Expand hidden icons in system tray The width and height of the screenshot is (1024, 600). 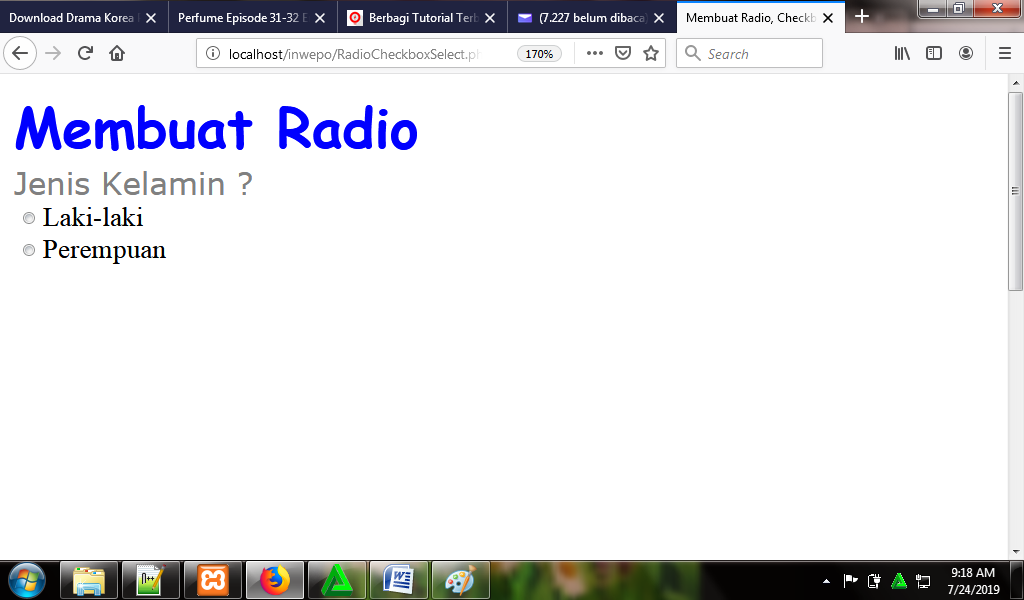pos(827,580)
